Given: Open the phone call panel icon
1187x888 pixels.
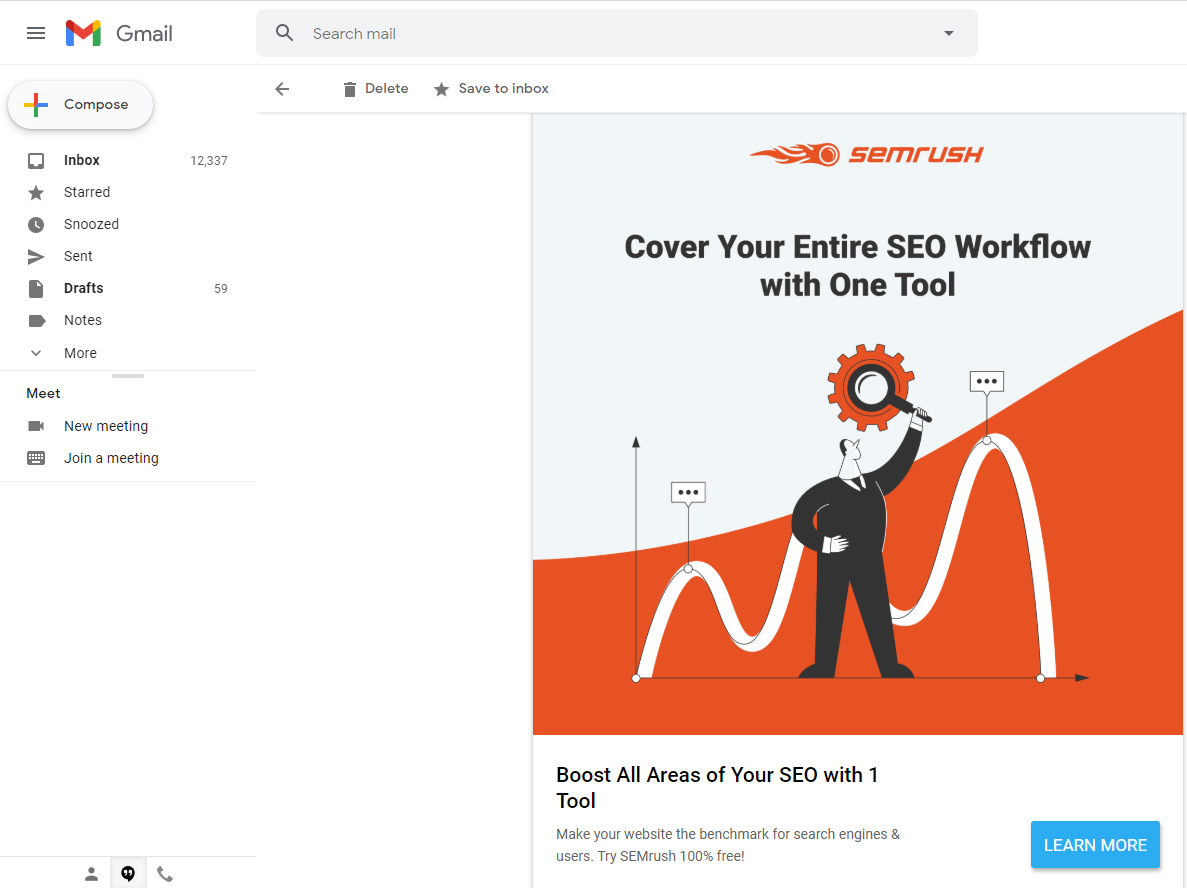Looking at the screenshot, I should coord(165,872).
